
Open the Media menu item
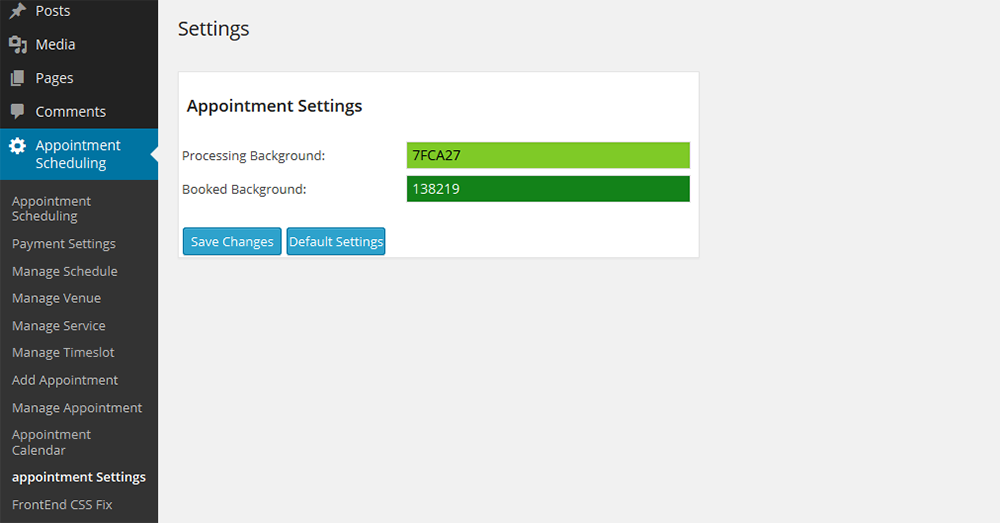coord(55,44)
